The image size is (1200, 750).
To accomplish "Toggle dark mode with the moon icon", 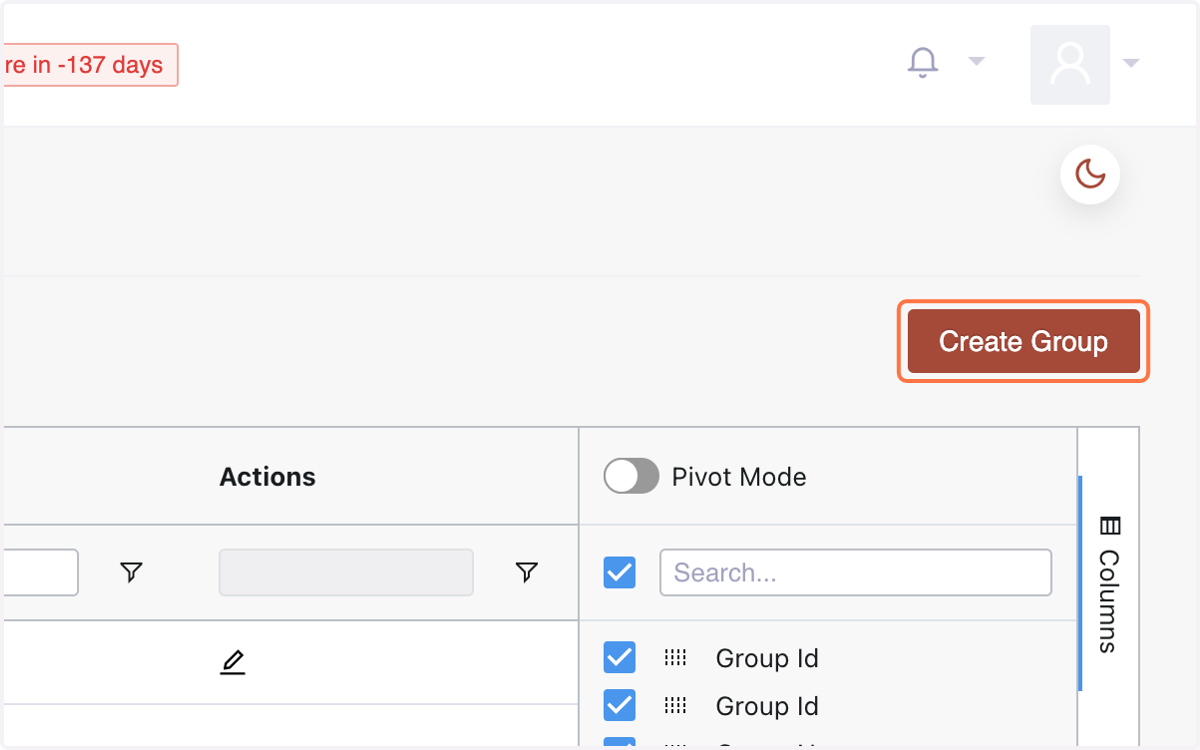I will pyautogui.click(x=1090, y=175).
